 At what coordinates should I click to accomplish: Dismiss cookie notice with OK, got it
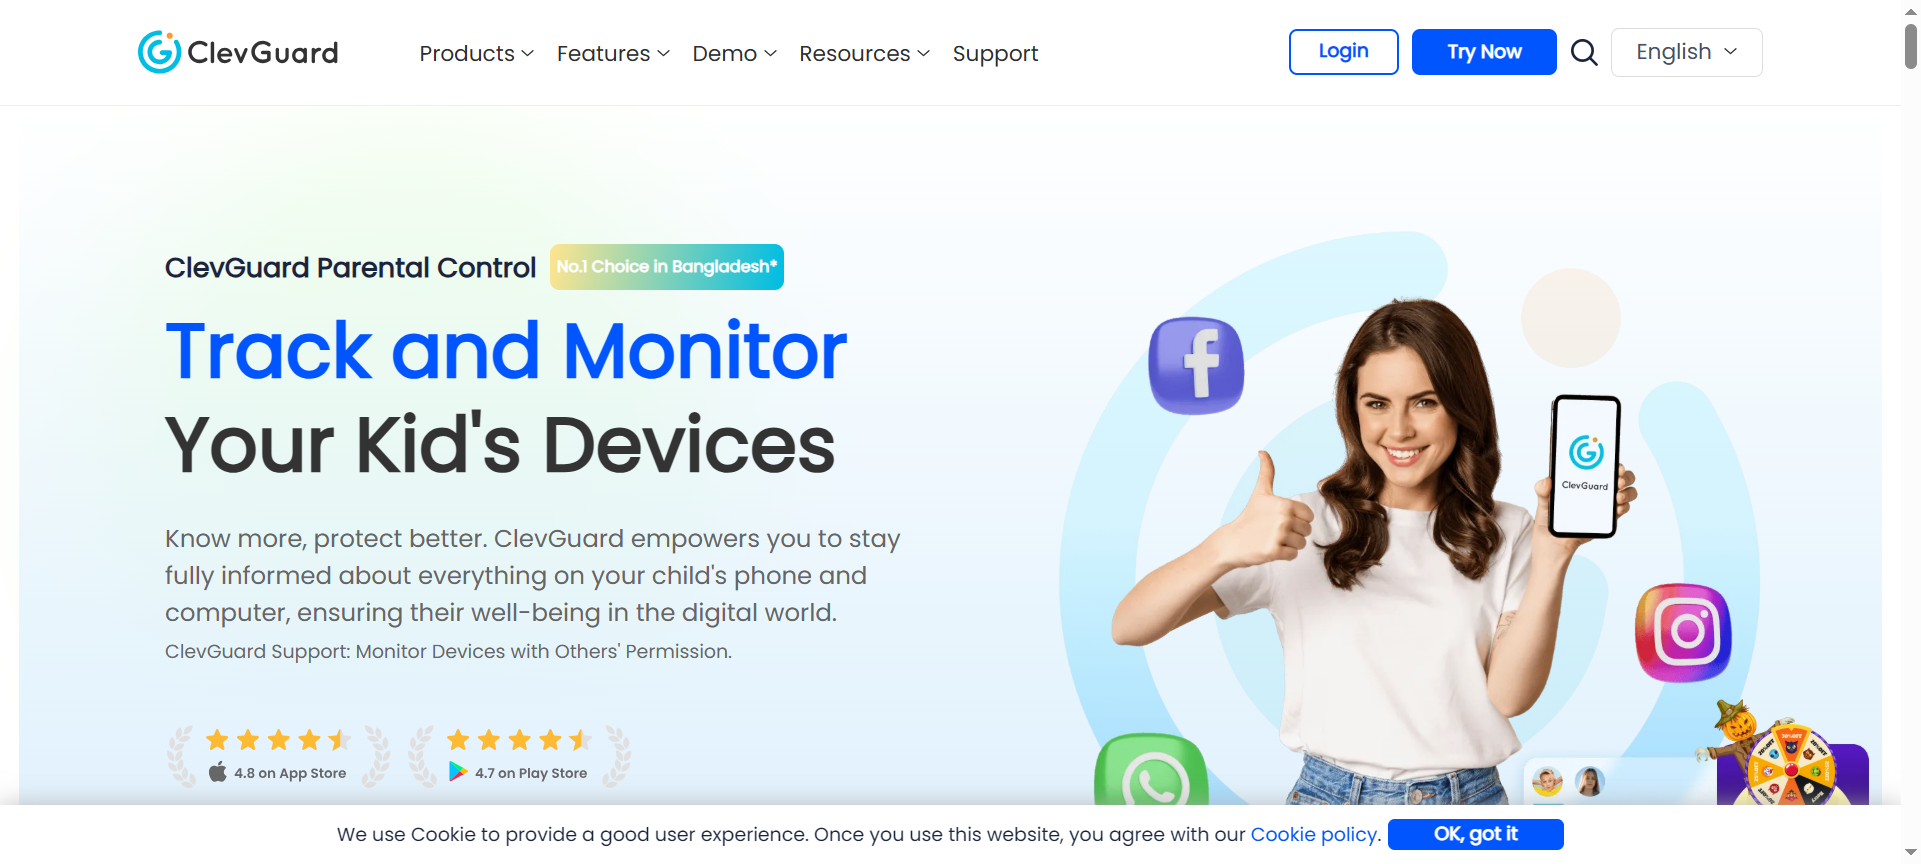click(x=1475, y=834)
